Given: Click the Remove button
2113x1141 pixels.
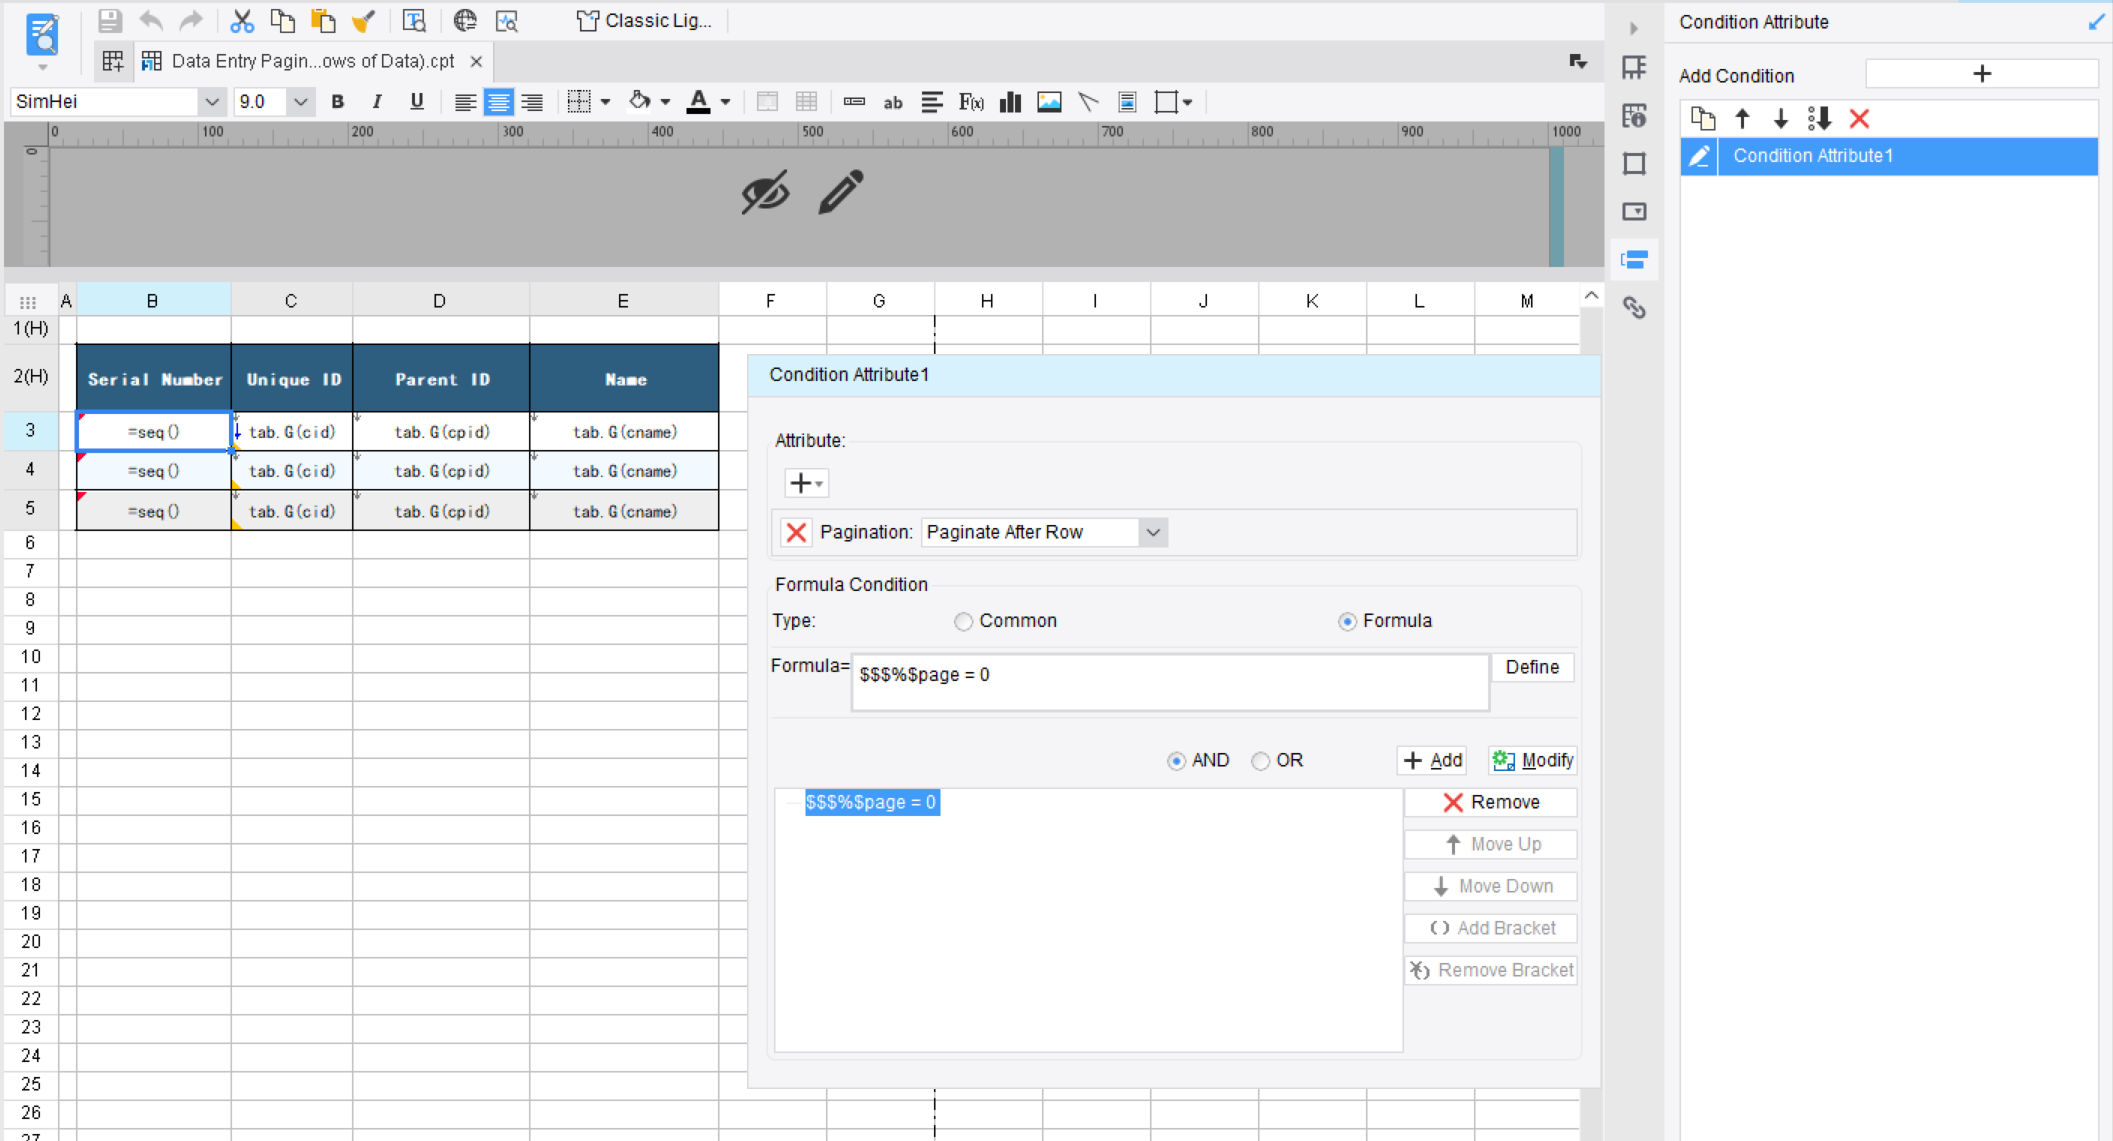Looking at the screenshot, I should click(x=1490, y=803).
